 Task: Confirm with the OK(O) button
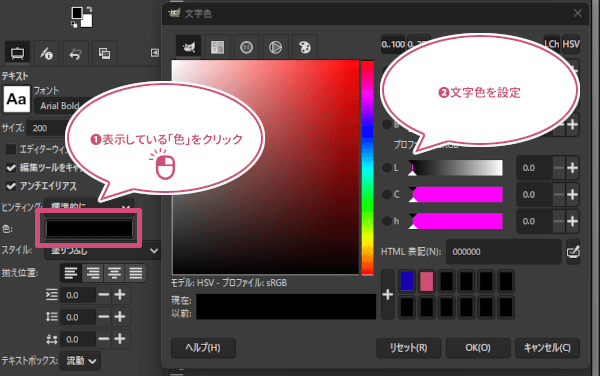coord(478,348)
